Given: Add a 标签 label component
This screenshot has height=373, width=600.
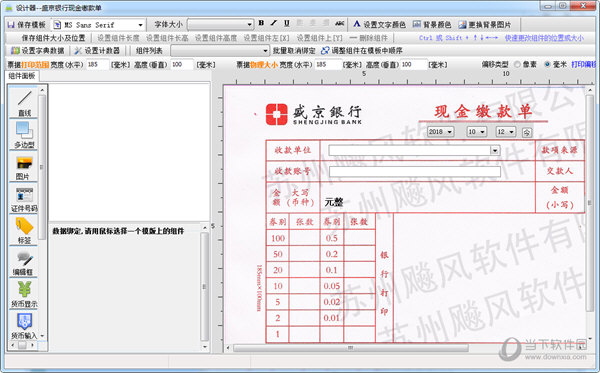Looking at the screenshot, I should pyautogui.click(x=24, y=230).
